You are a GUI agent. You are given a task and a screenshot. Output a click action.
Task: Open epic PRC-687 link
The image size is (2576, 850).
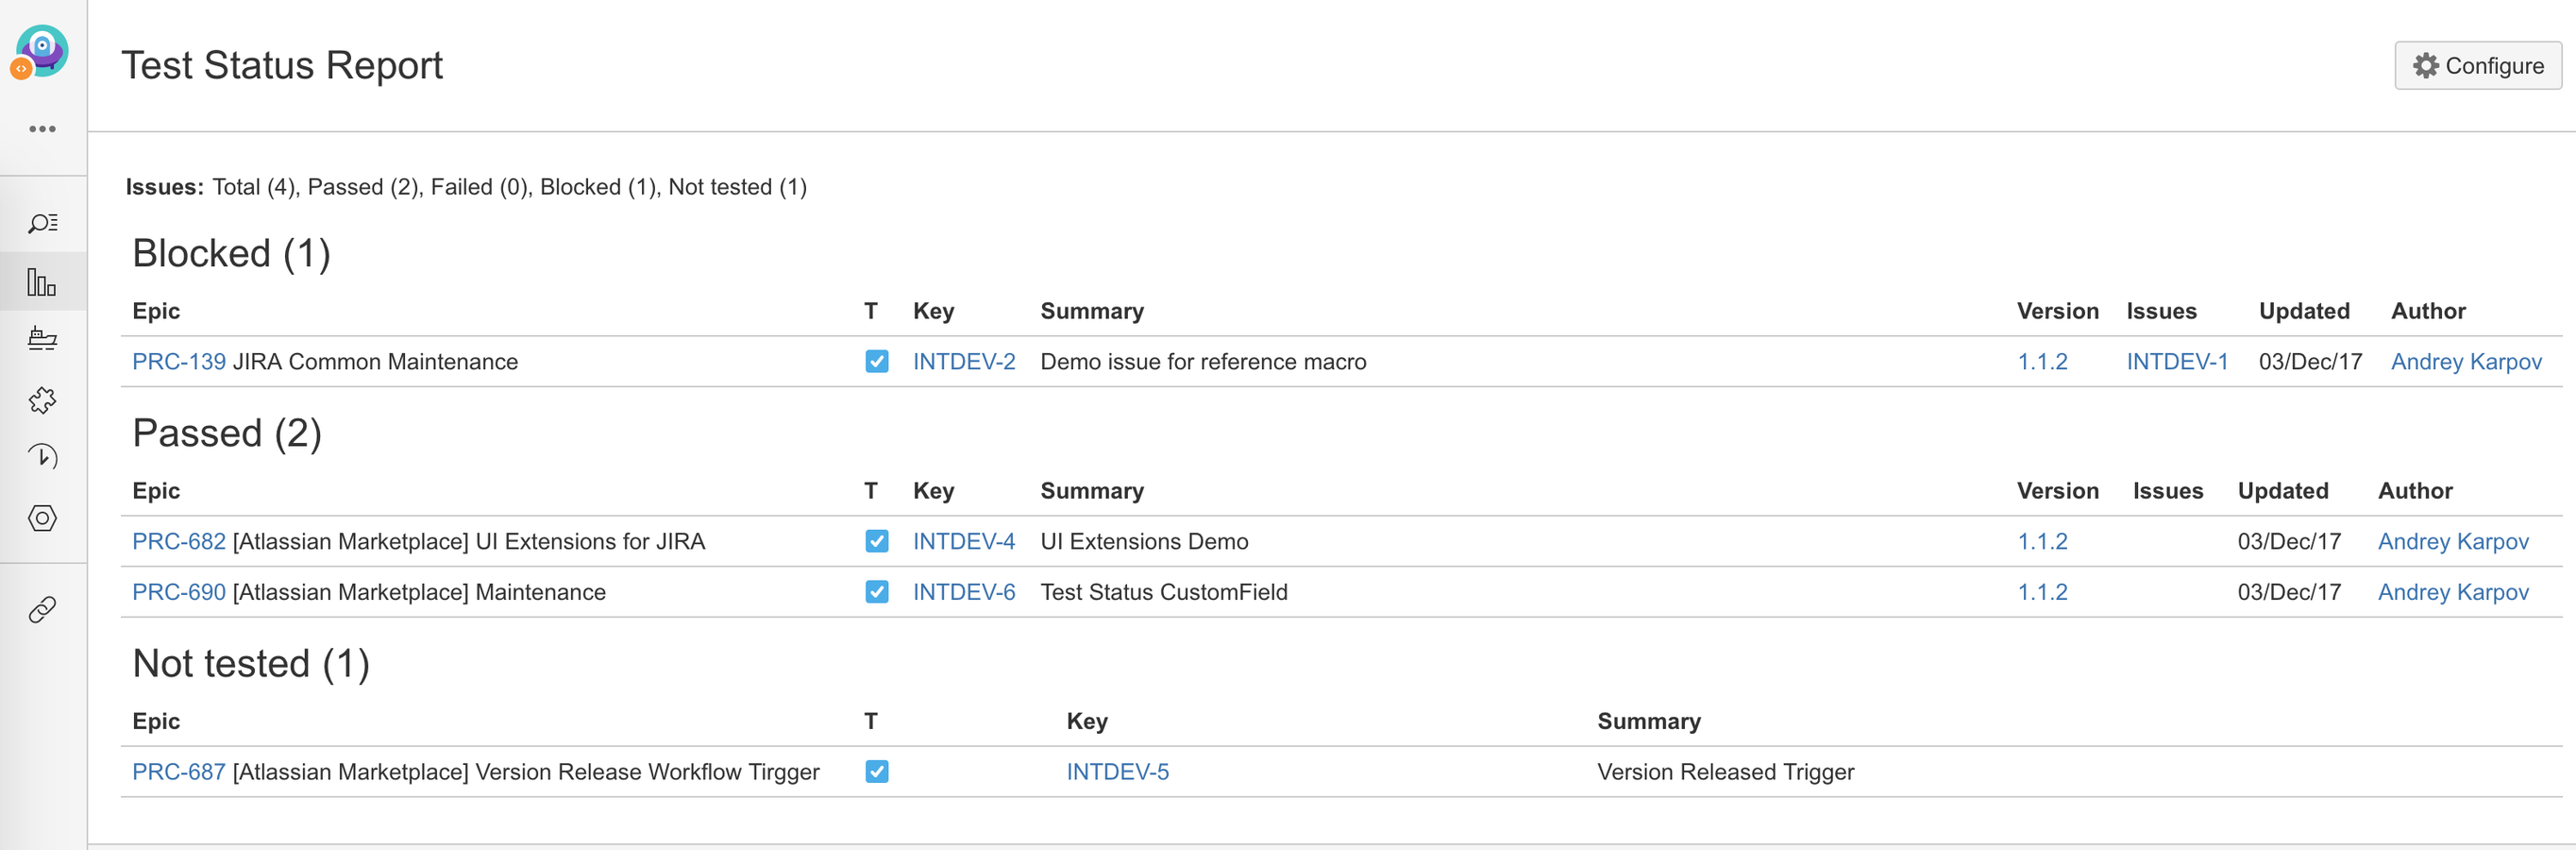[x=179, y=772]
